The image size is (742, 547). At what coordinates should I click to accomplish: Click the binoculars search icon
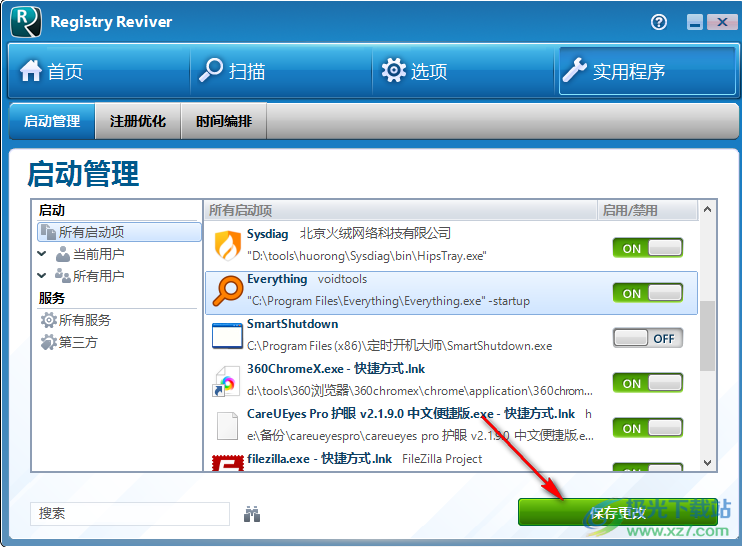pyautogui.click(x=252, y=514)
